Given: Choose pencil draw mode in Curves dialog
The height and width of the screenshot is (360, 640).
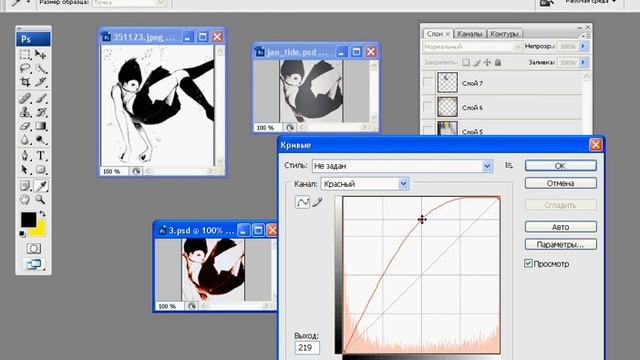Looking at the screenshot, I should coord(317,202).
